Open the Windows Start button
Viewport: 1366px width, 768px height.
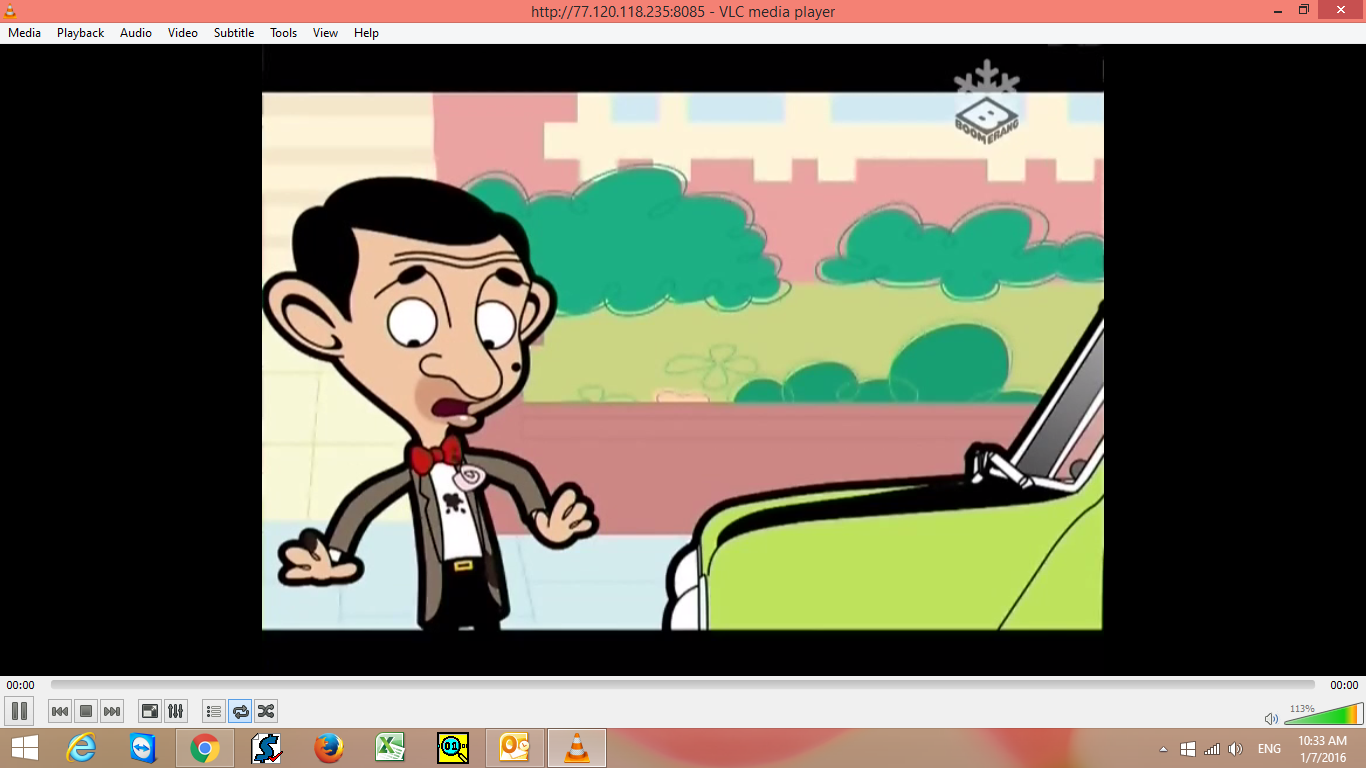[25, 748]
